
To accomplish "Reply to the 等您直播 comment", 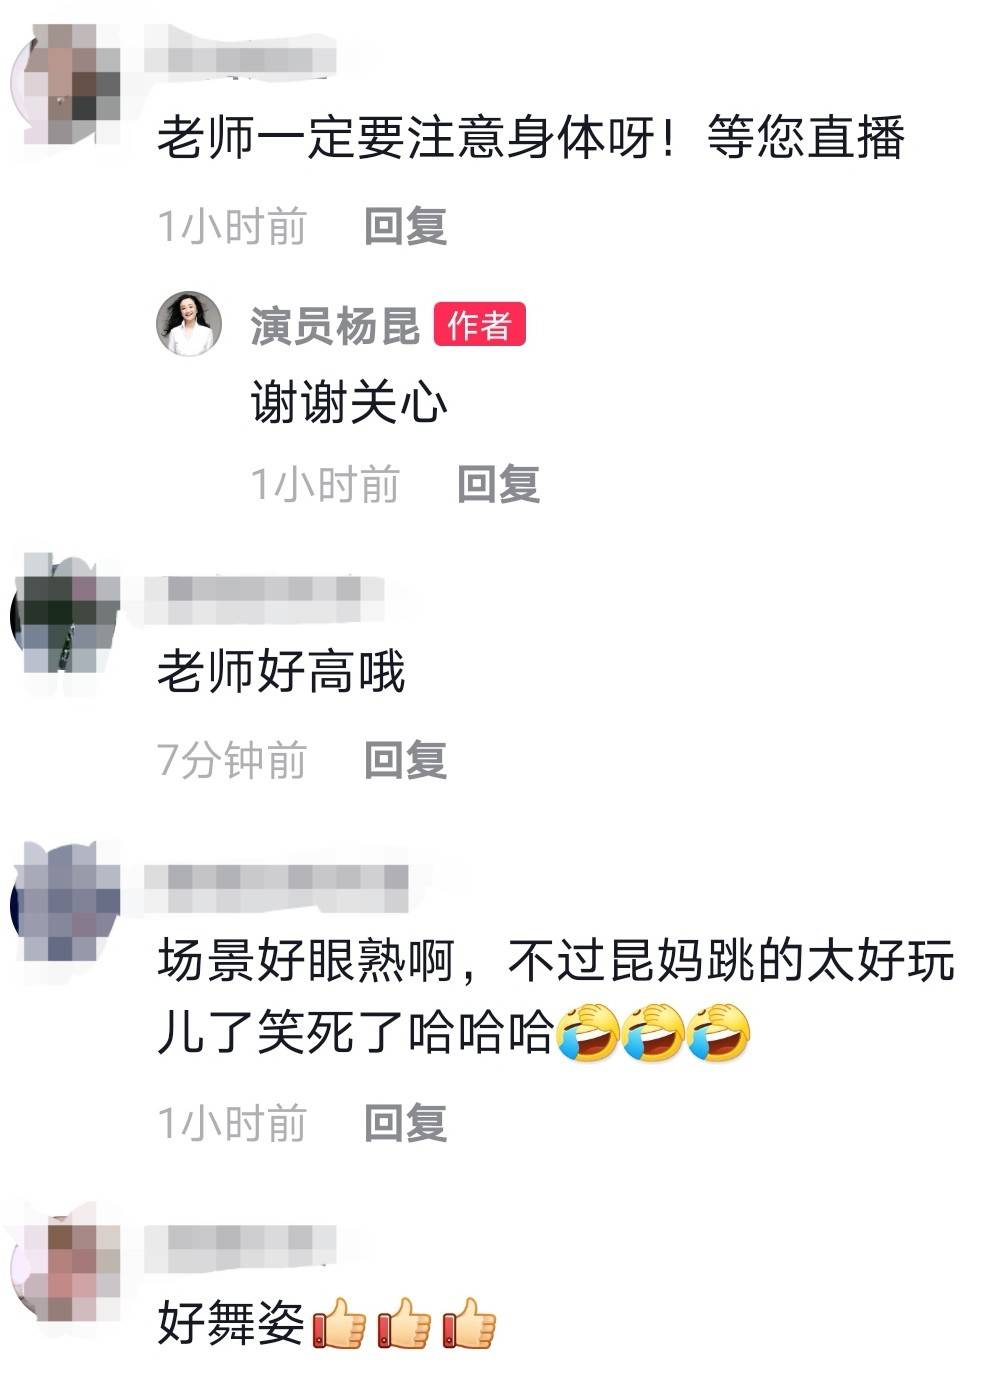I will click(405, 227).
